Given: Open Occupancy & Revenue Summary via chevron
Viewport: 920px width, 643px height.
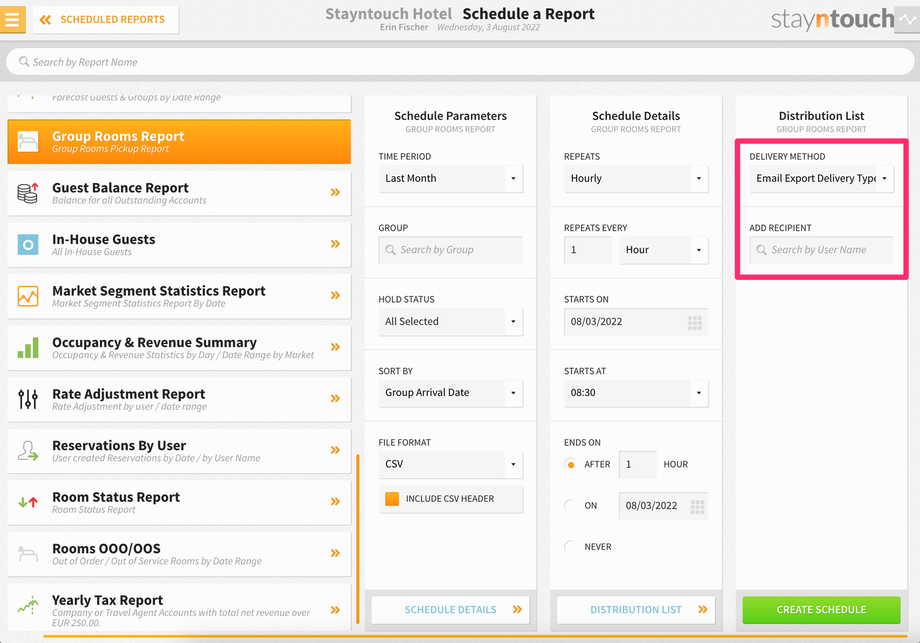Looking at the screenshot, I should click(335, 347).
